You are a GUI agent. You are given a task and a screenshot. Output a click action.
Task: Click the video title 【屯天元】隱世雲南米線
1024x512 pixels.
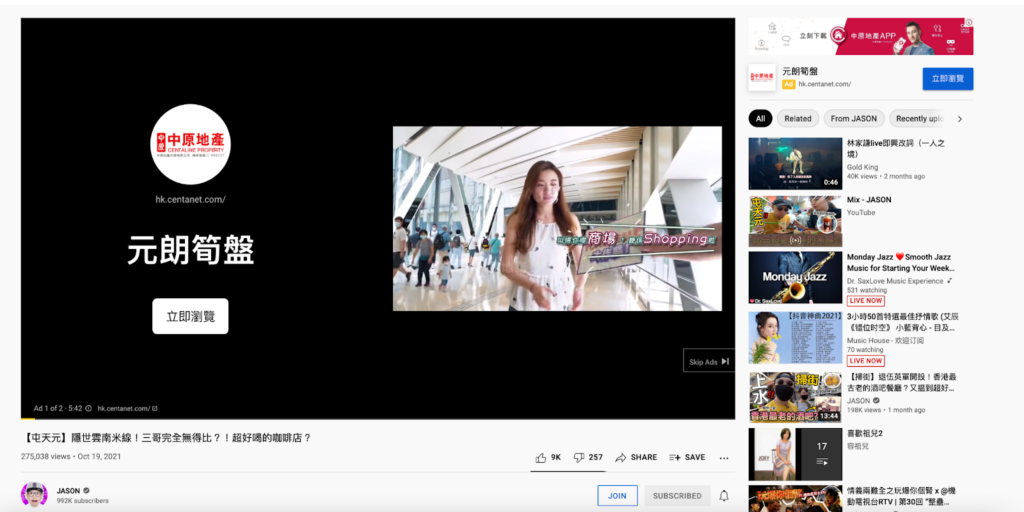click(x=167, y=438)
